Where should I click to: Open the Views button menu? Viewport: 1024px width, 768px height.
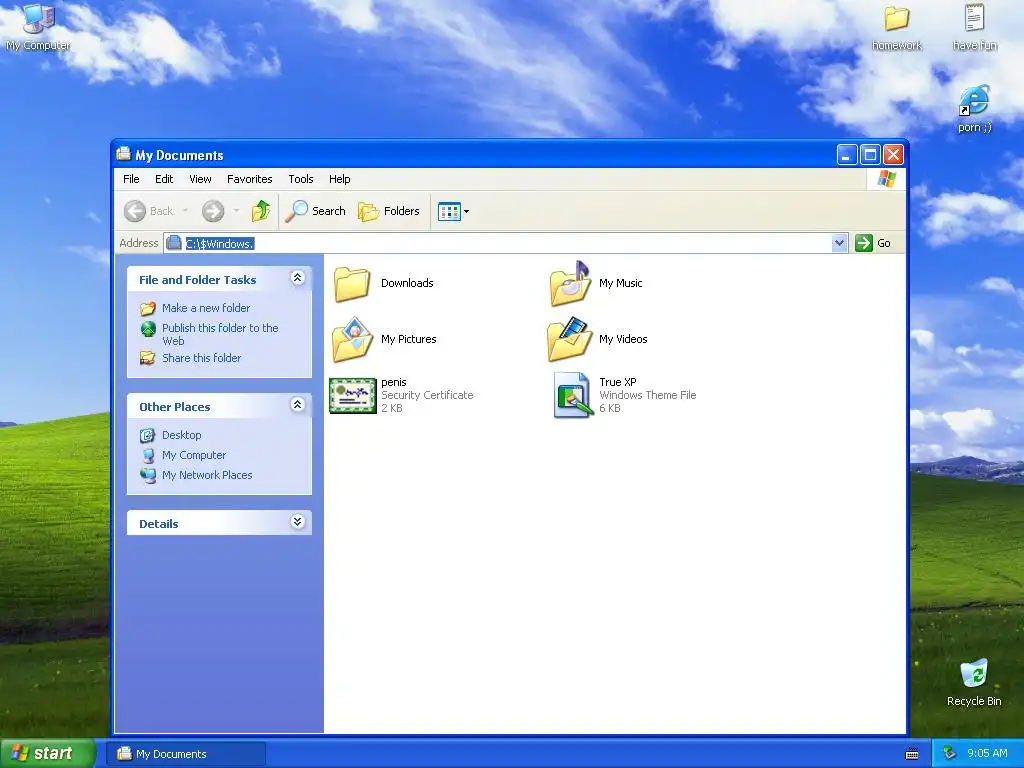(x=453, y=211)
